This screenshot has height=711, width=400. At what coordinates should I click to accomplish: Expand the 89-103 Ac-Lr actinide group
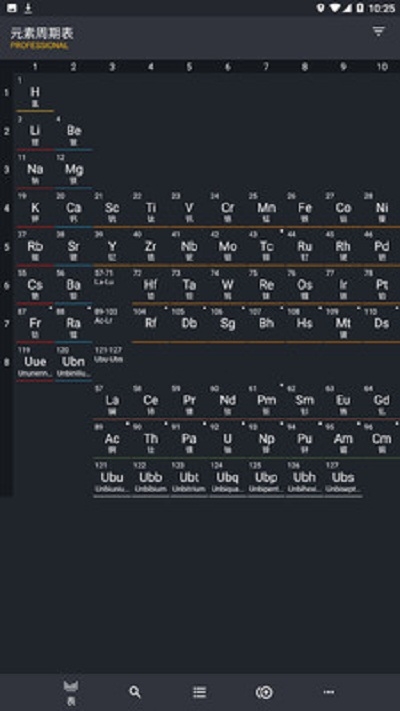point(112,324)
